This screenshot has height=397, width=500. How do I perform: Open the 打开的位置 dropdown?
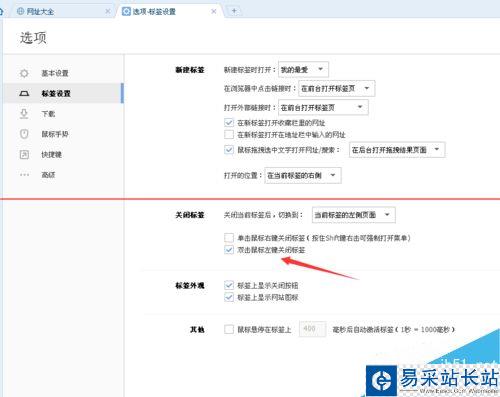click(x=303, y=175)
